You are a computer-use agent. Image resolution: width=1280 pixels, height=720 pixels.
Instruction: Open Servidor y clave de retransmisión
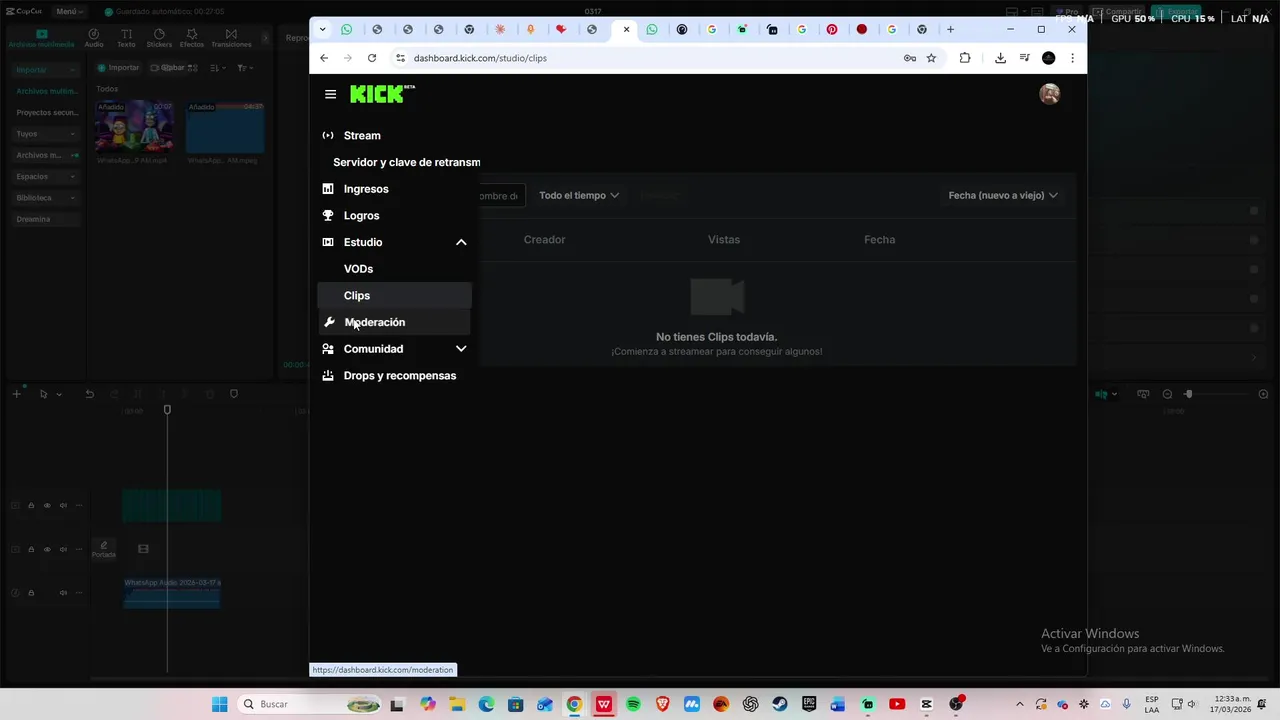click(x=406, y=162)
